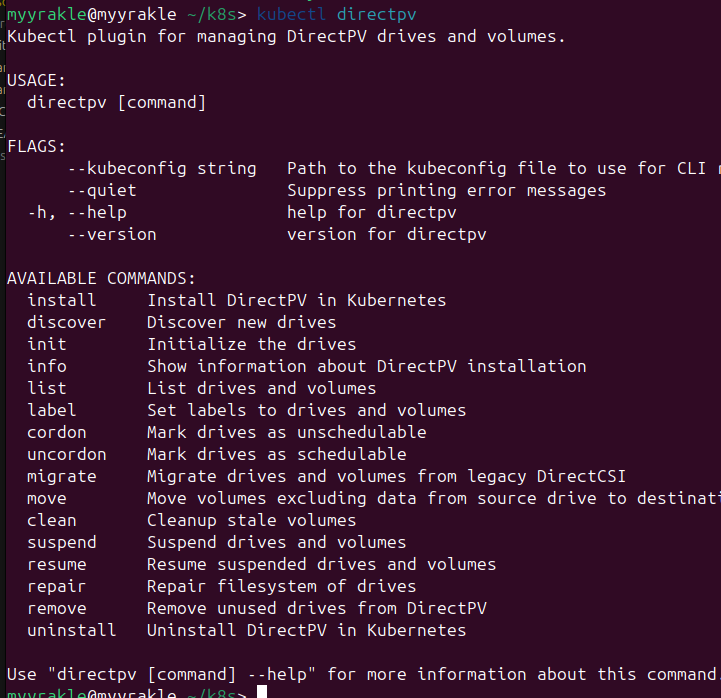Click the 'list' command name
This screenshot has width=721, height=698.
(x=47, y=388)
